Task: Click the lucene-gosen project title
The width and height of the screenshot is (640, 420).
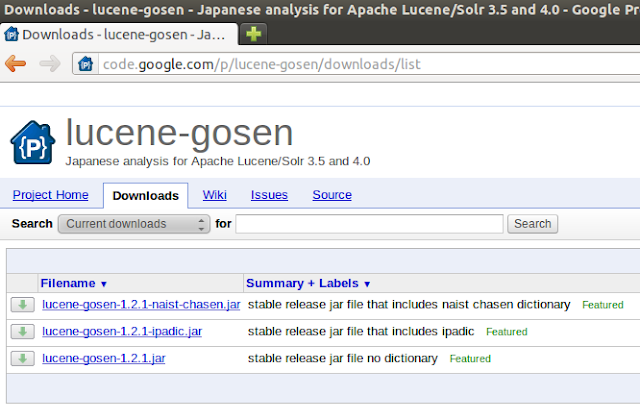Action: tap(180, 133)
